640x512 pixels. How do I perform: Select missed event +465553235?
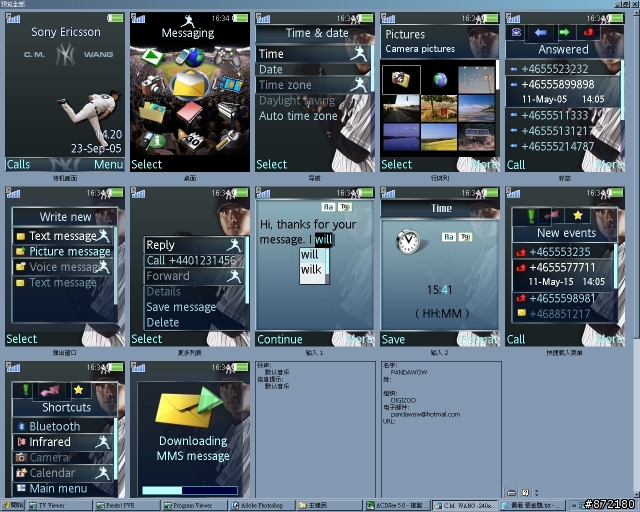click(563, 252)
